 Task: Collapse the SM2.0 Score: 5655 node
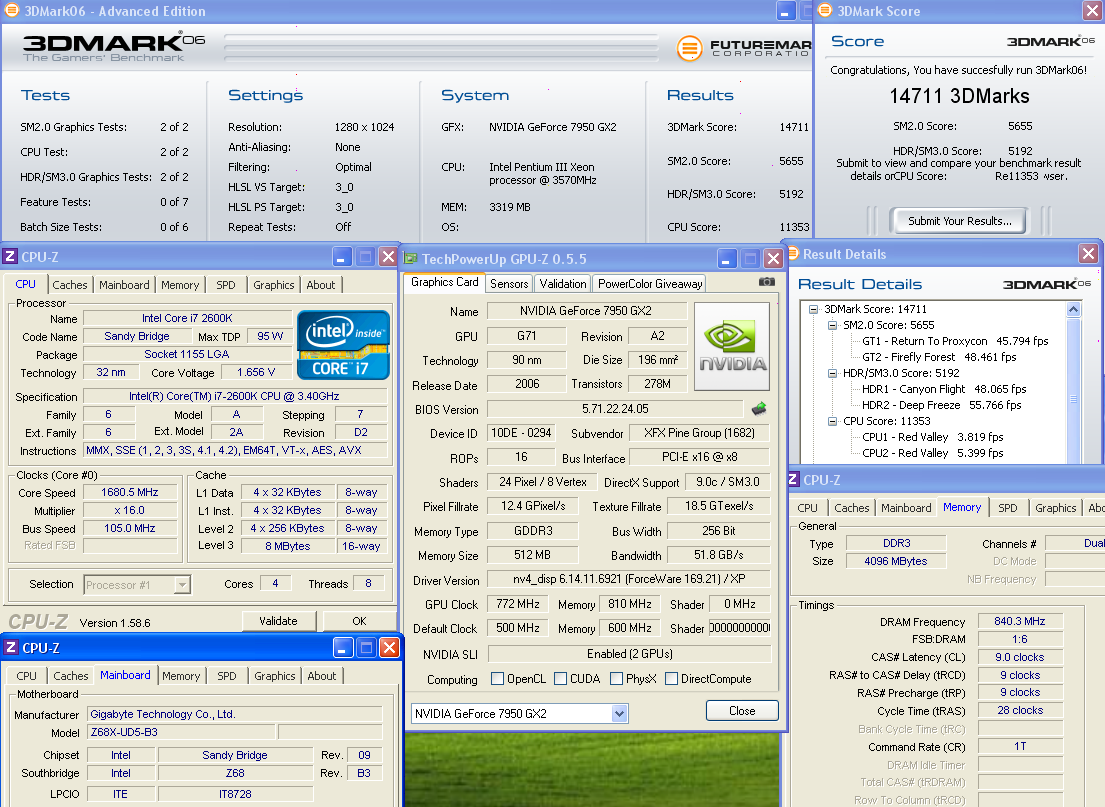pyautogui.click(x=832, y=325)
